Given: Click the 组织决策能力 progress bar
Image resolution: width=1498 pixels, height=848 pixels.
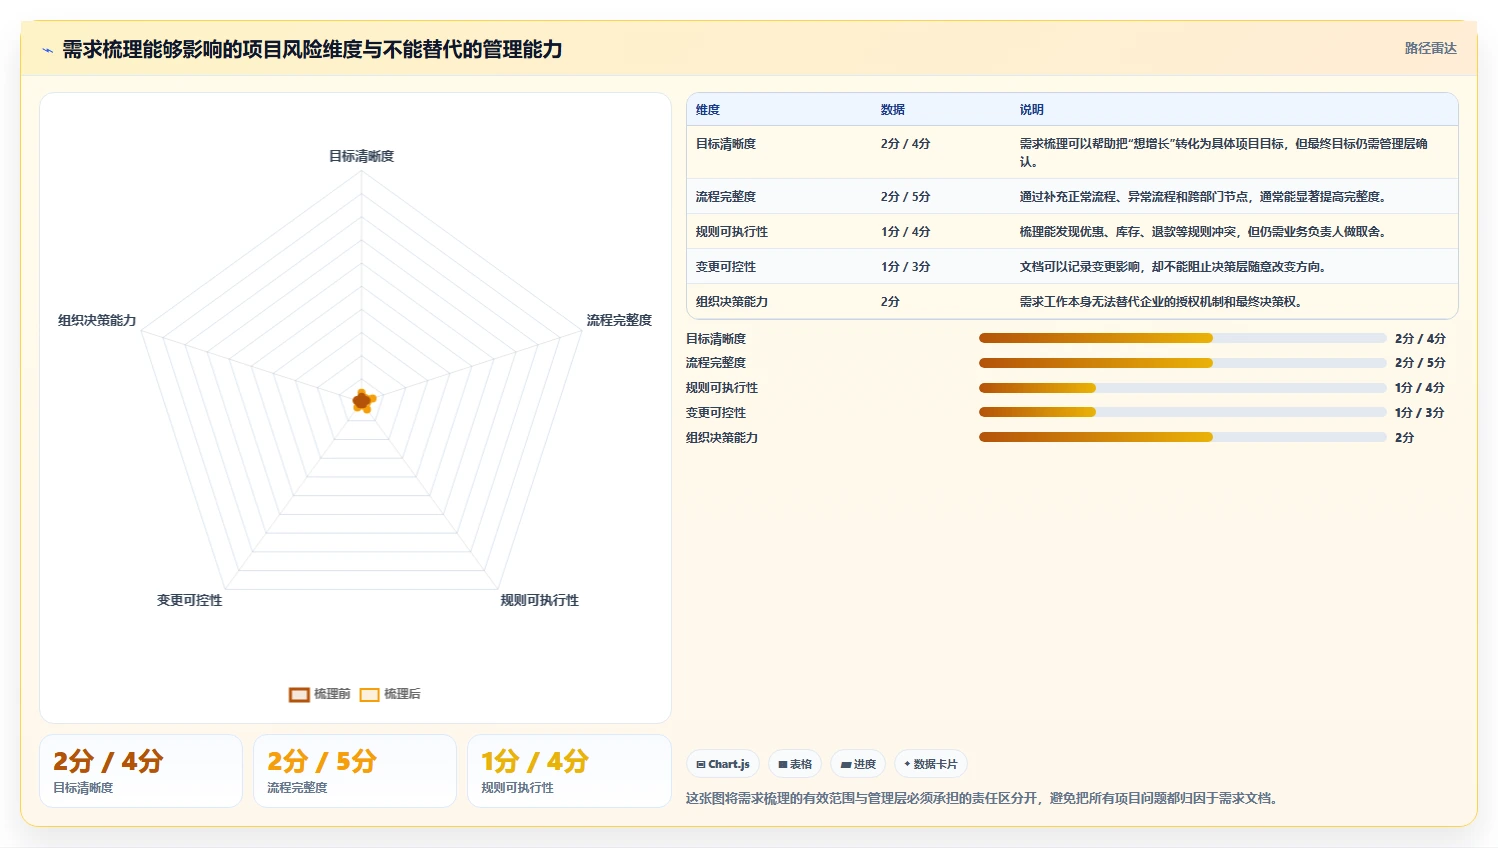Looking at the screenshot, I should 1182,437.
